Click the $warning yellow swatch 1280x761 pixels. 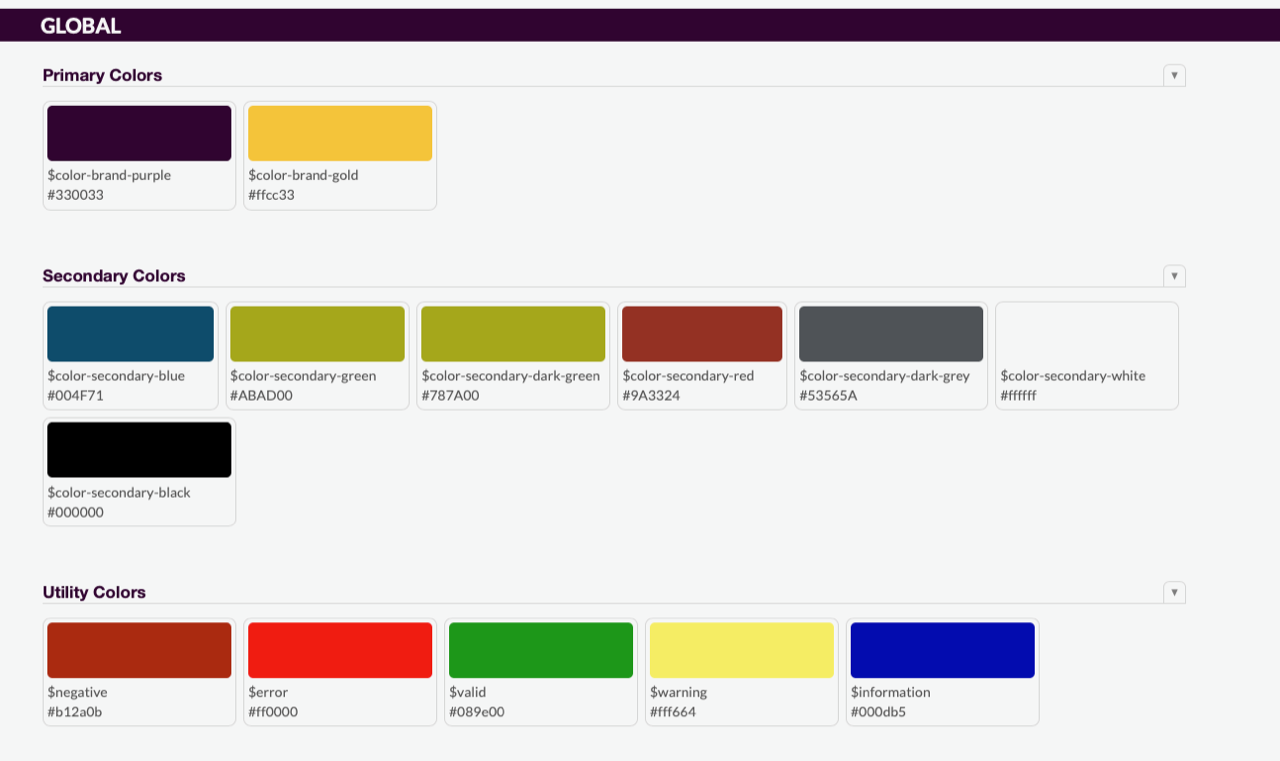[x=742, y=650]
